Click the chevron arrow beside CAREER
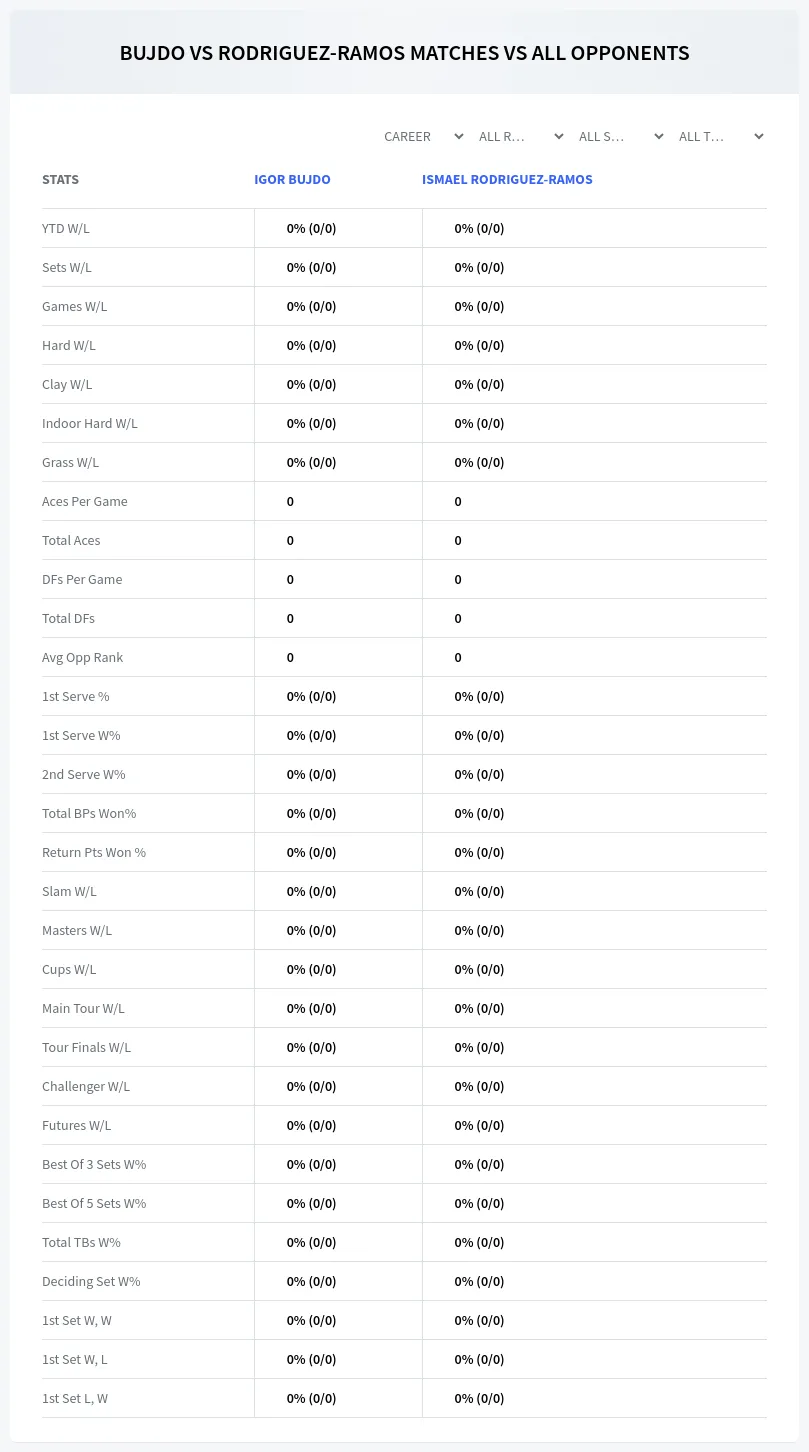 459,136
